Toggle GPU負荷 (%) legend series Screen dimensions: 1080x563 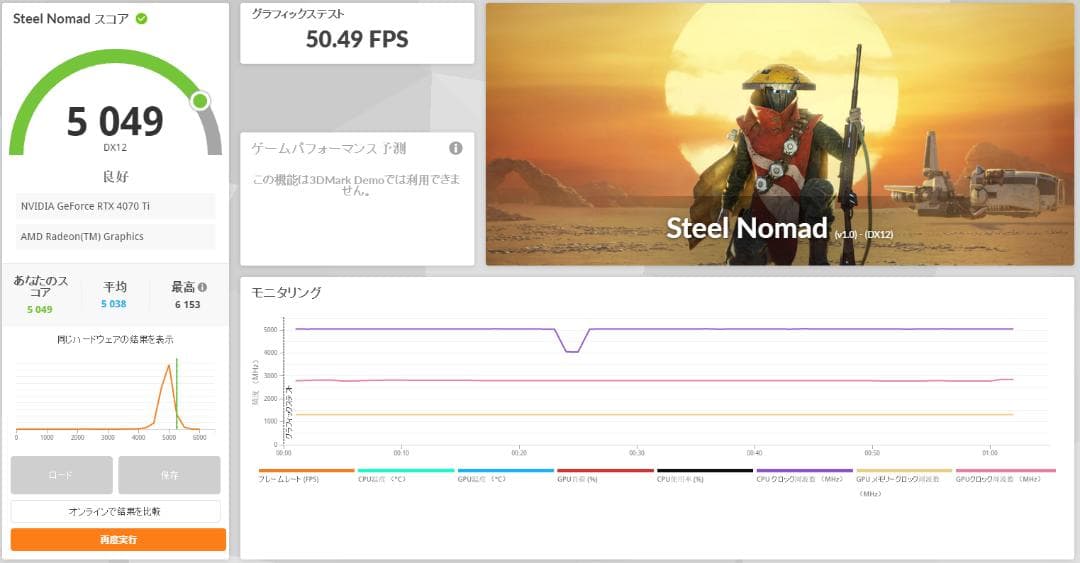[577, 479]
